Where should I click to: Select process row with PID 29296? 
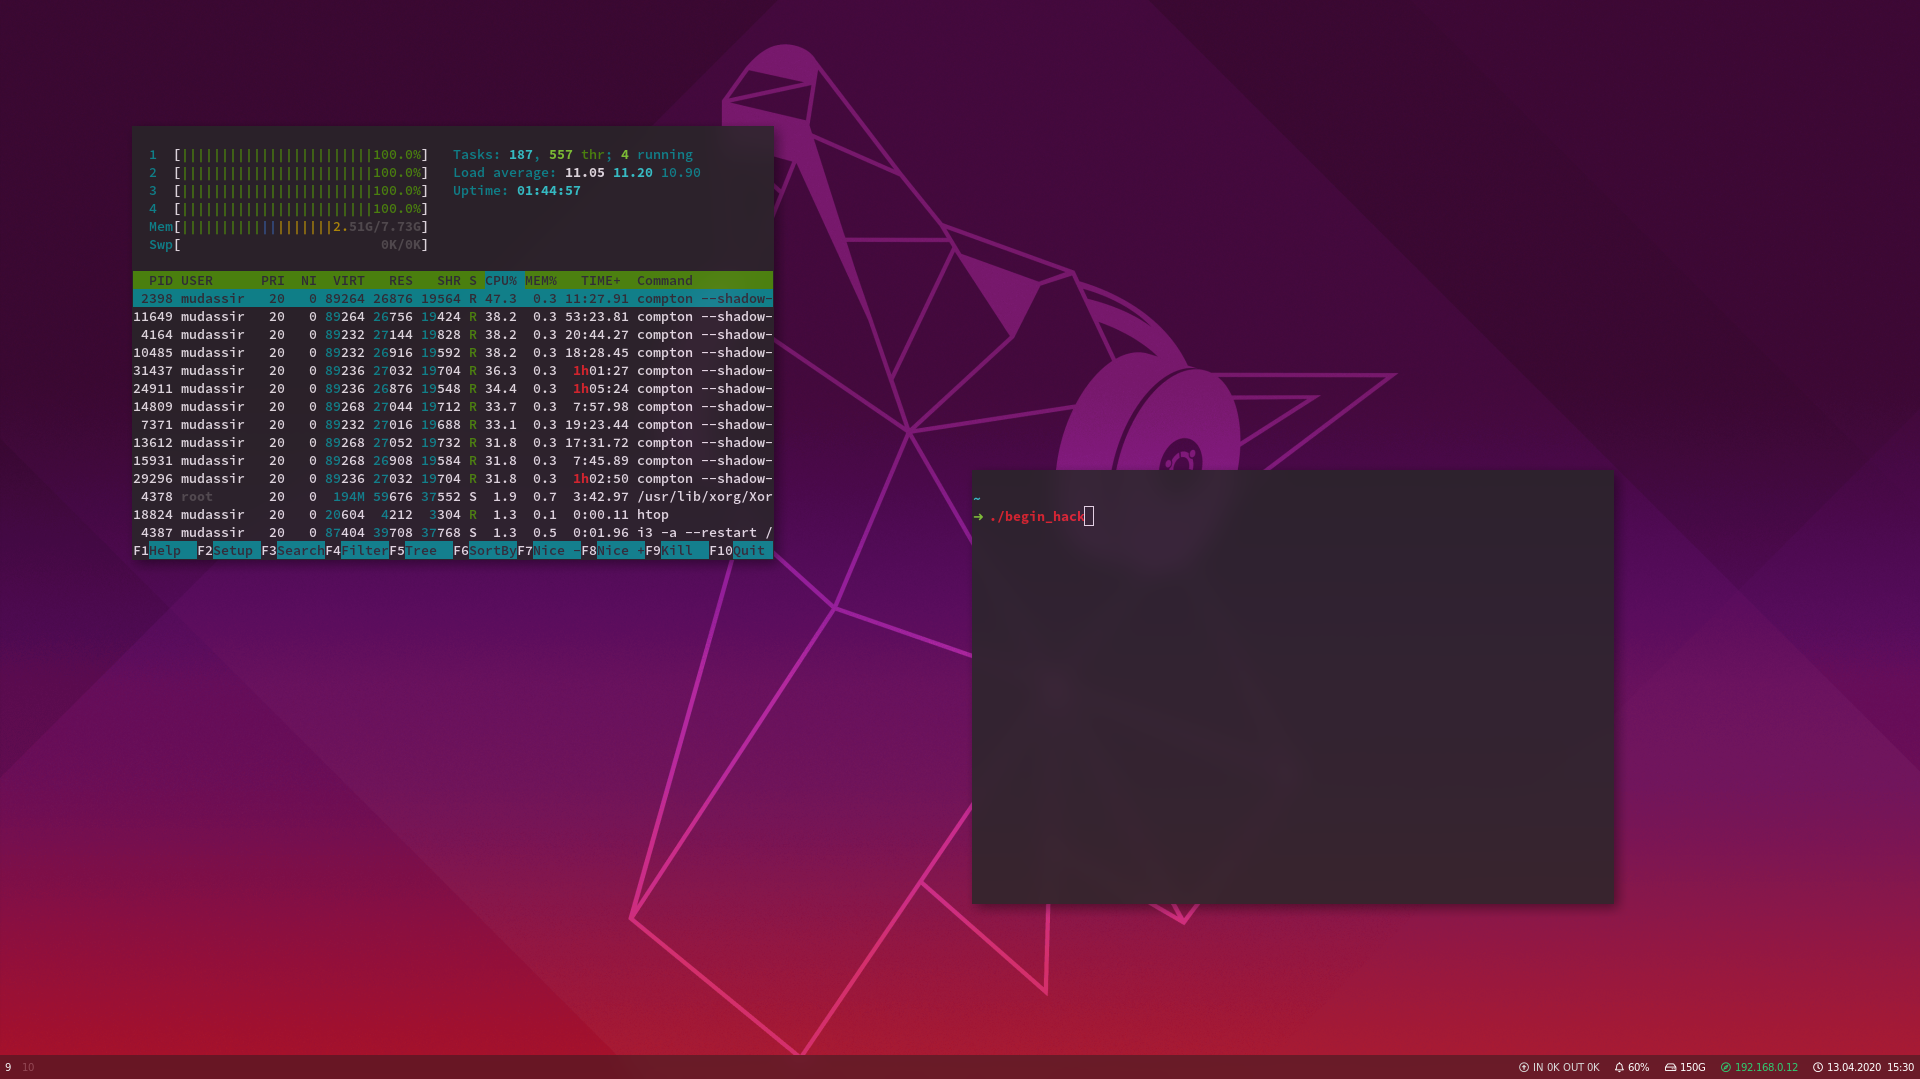coord(453,479)
